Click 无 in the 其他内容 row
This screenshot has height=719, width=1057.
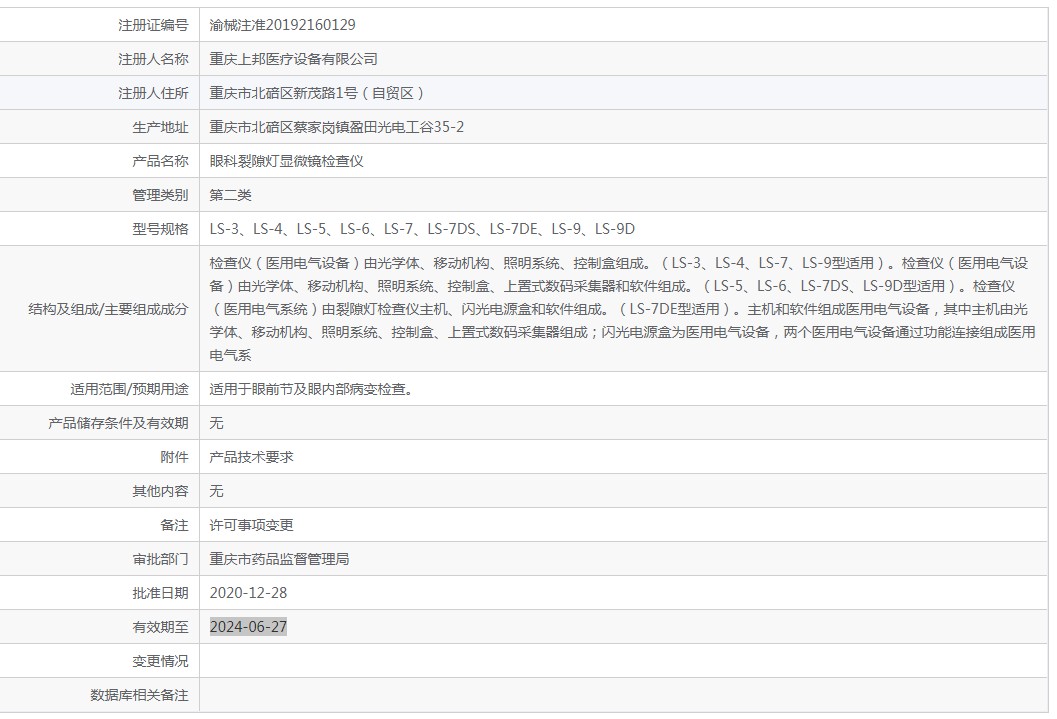pos(216,491)
